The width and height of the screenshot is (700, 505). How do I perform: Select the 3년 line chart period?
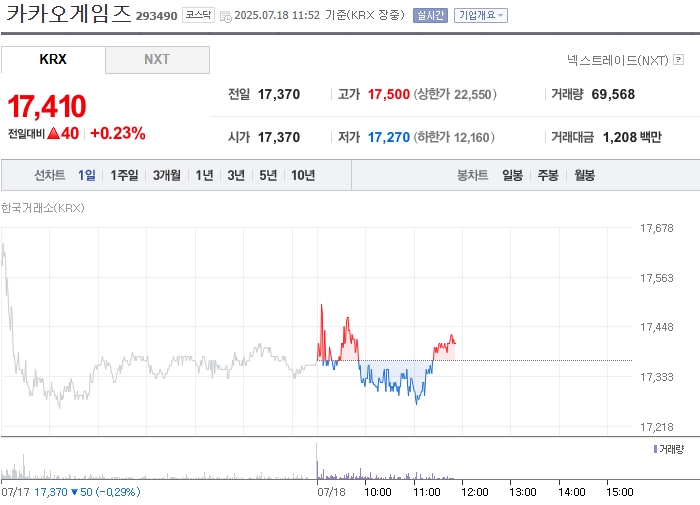point(236,175)
